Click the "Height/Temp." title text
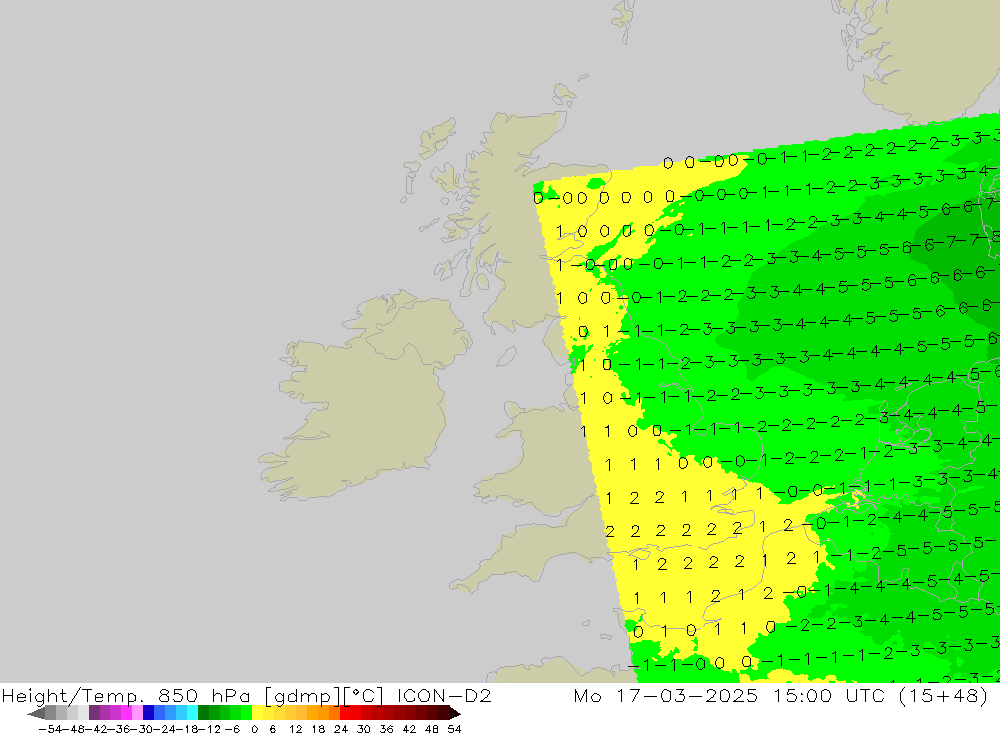 [74, 696]
